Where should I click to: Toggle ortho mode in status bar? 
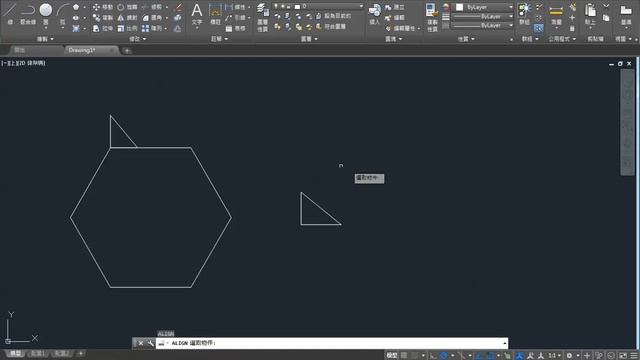433,356
